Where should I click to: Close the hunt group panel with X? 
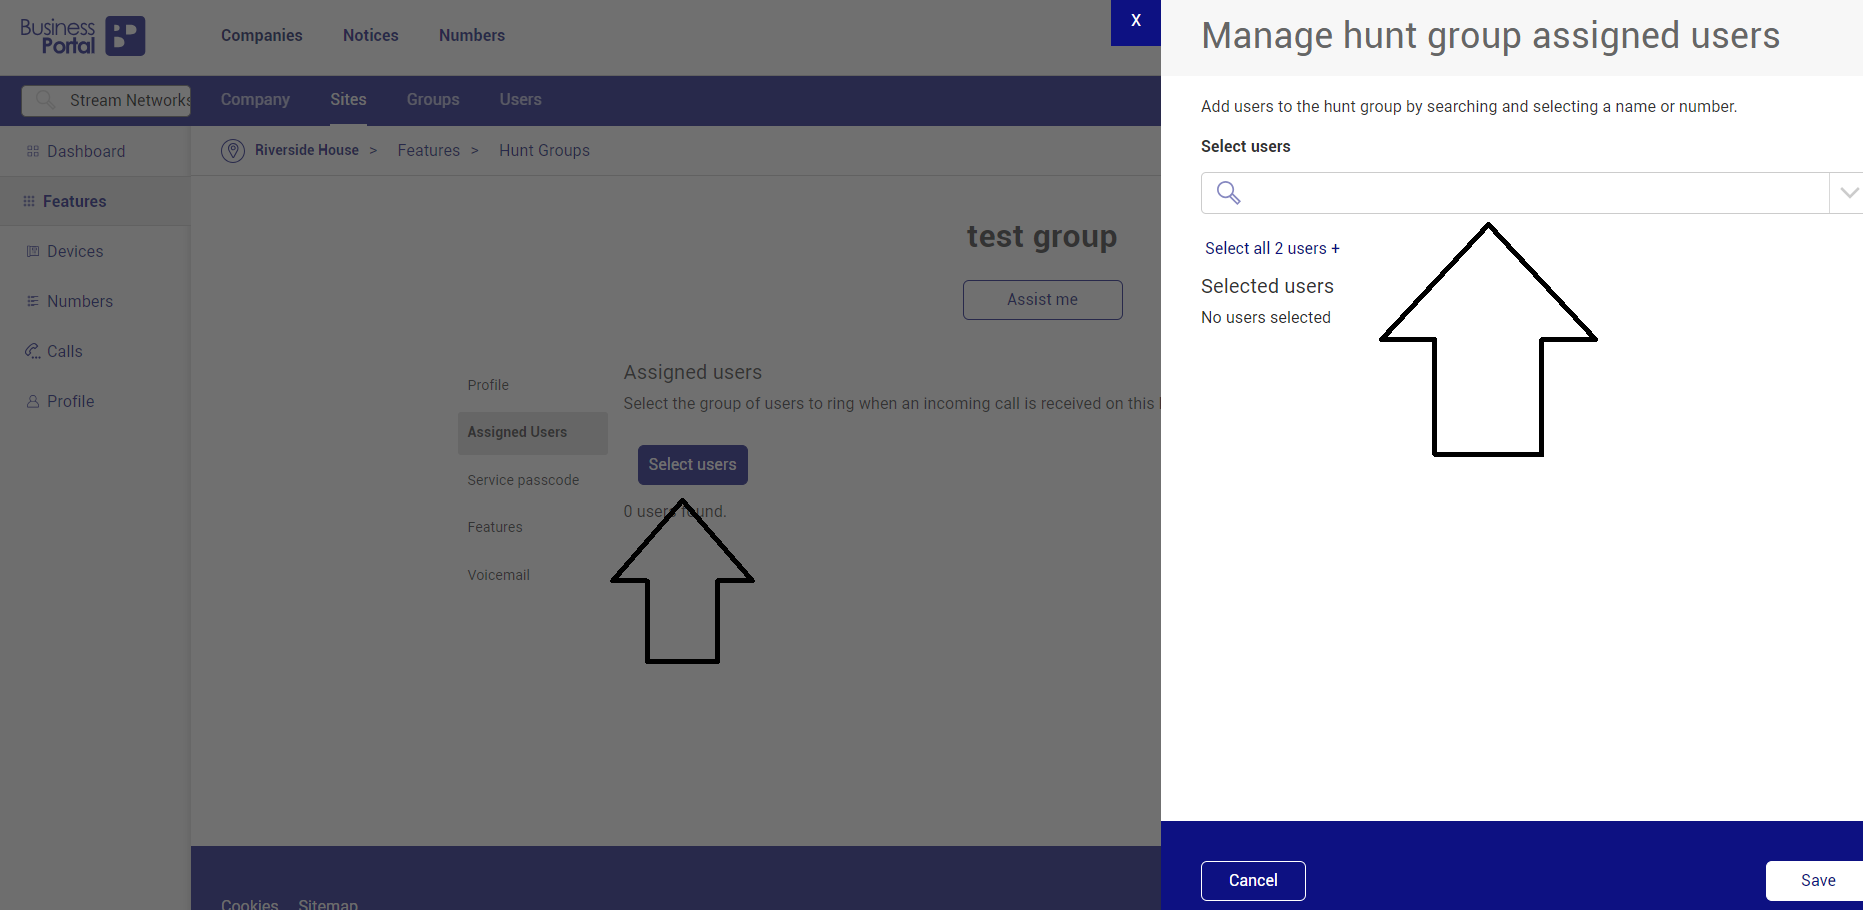[x=1136, y=21]
